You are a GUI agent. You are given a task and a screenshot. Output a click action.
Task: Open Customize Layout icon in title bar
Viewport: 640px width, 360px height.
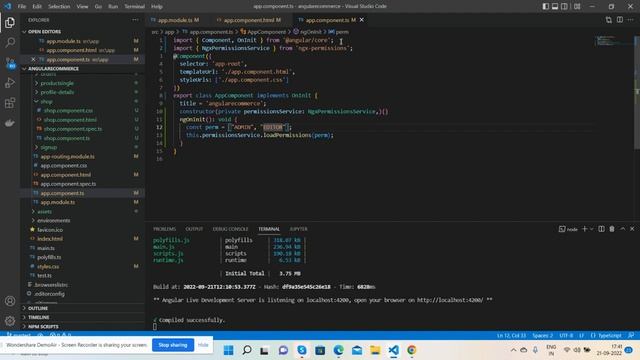577,6
